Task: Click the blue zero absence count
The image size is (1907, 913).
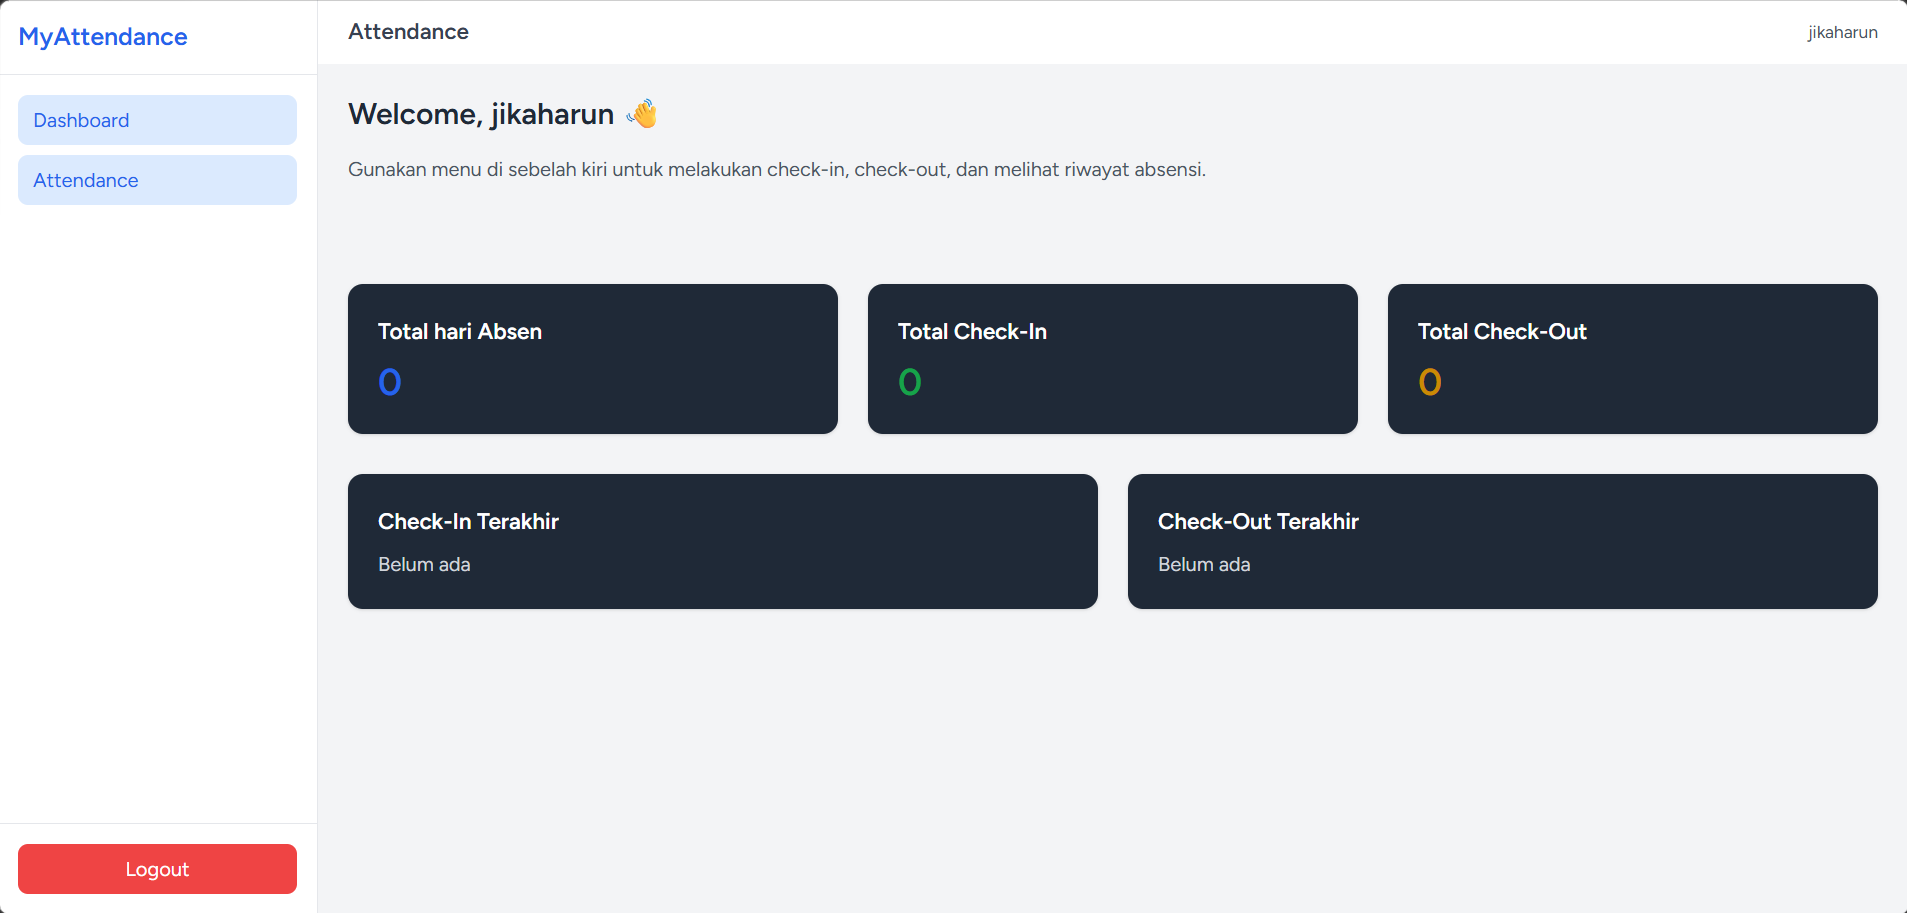Action: (x=390, y=382)
